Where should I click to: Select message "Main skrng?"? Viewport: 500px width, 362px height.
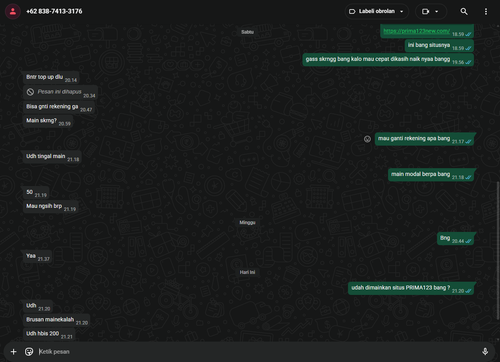coord(48,121)
